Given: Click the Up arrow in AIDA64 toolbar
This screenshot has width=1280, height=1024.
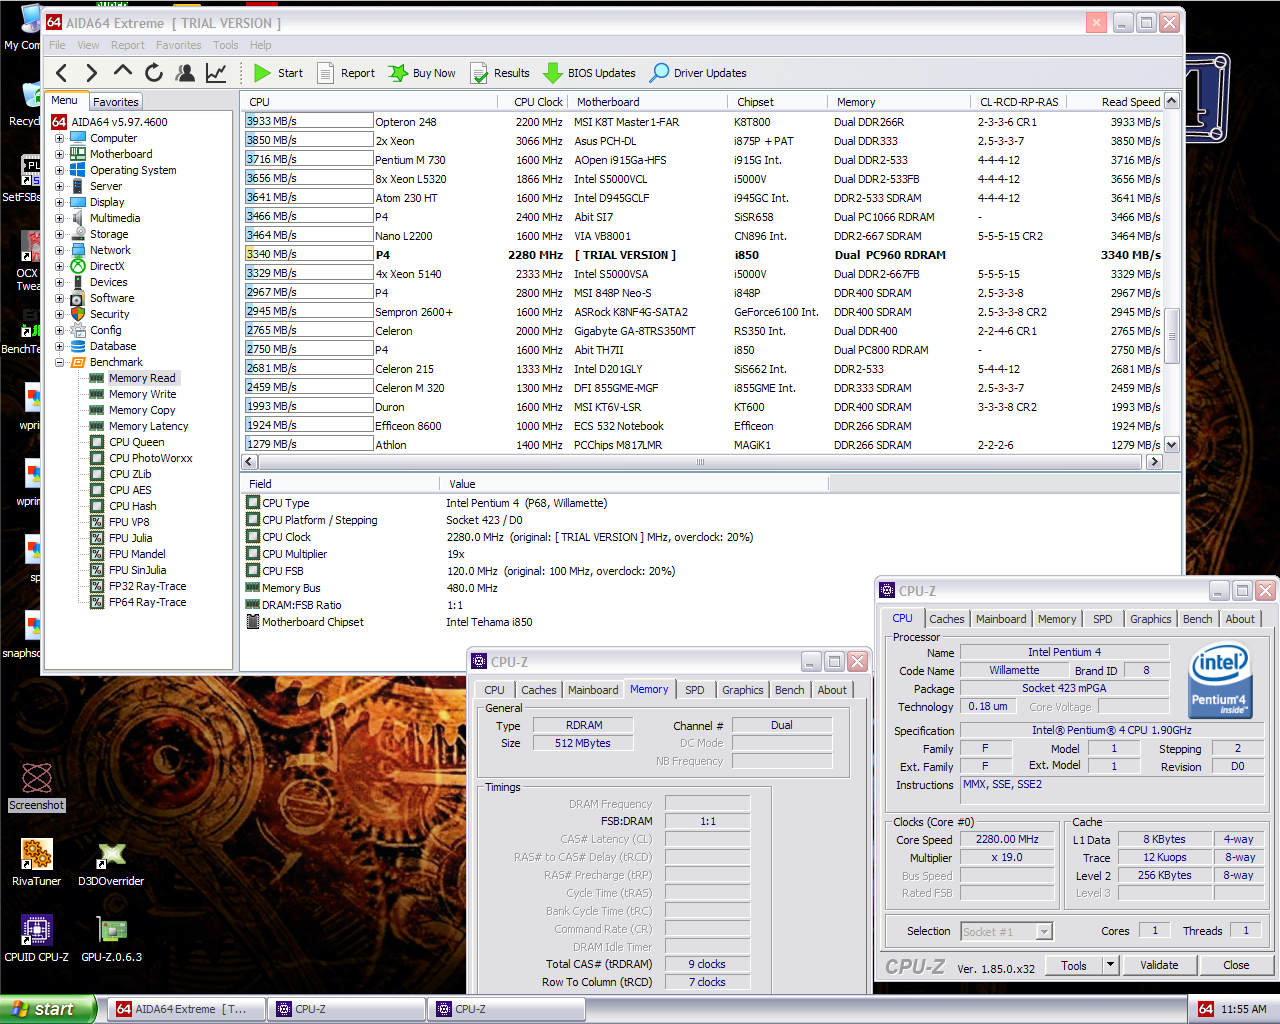Looking at the screenshot, I should click(123, 72).
